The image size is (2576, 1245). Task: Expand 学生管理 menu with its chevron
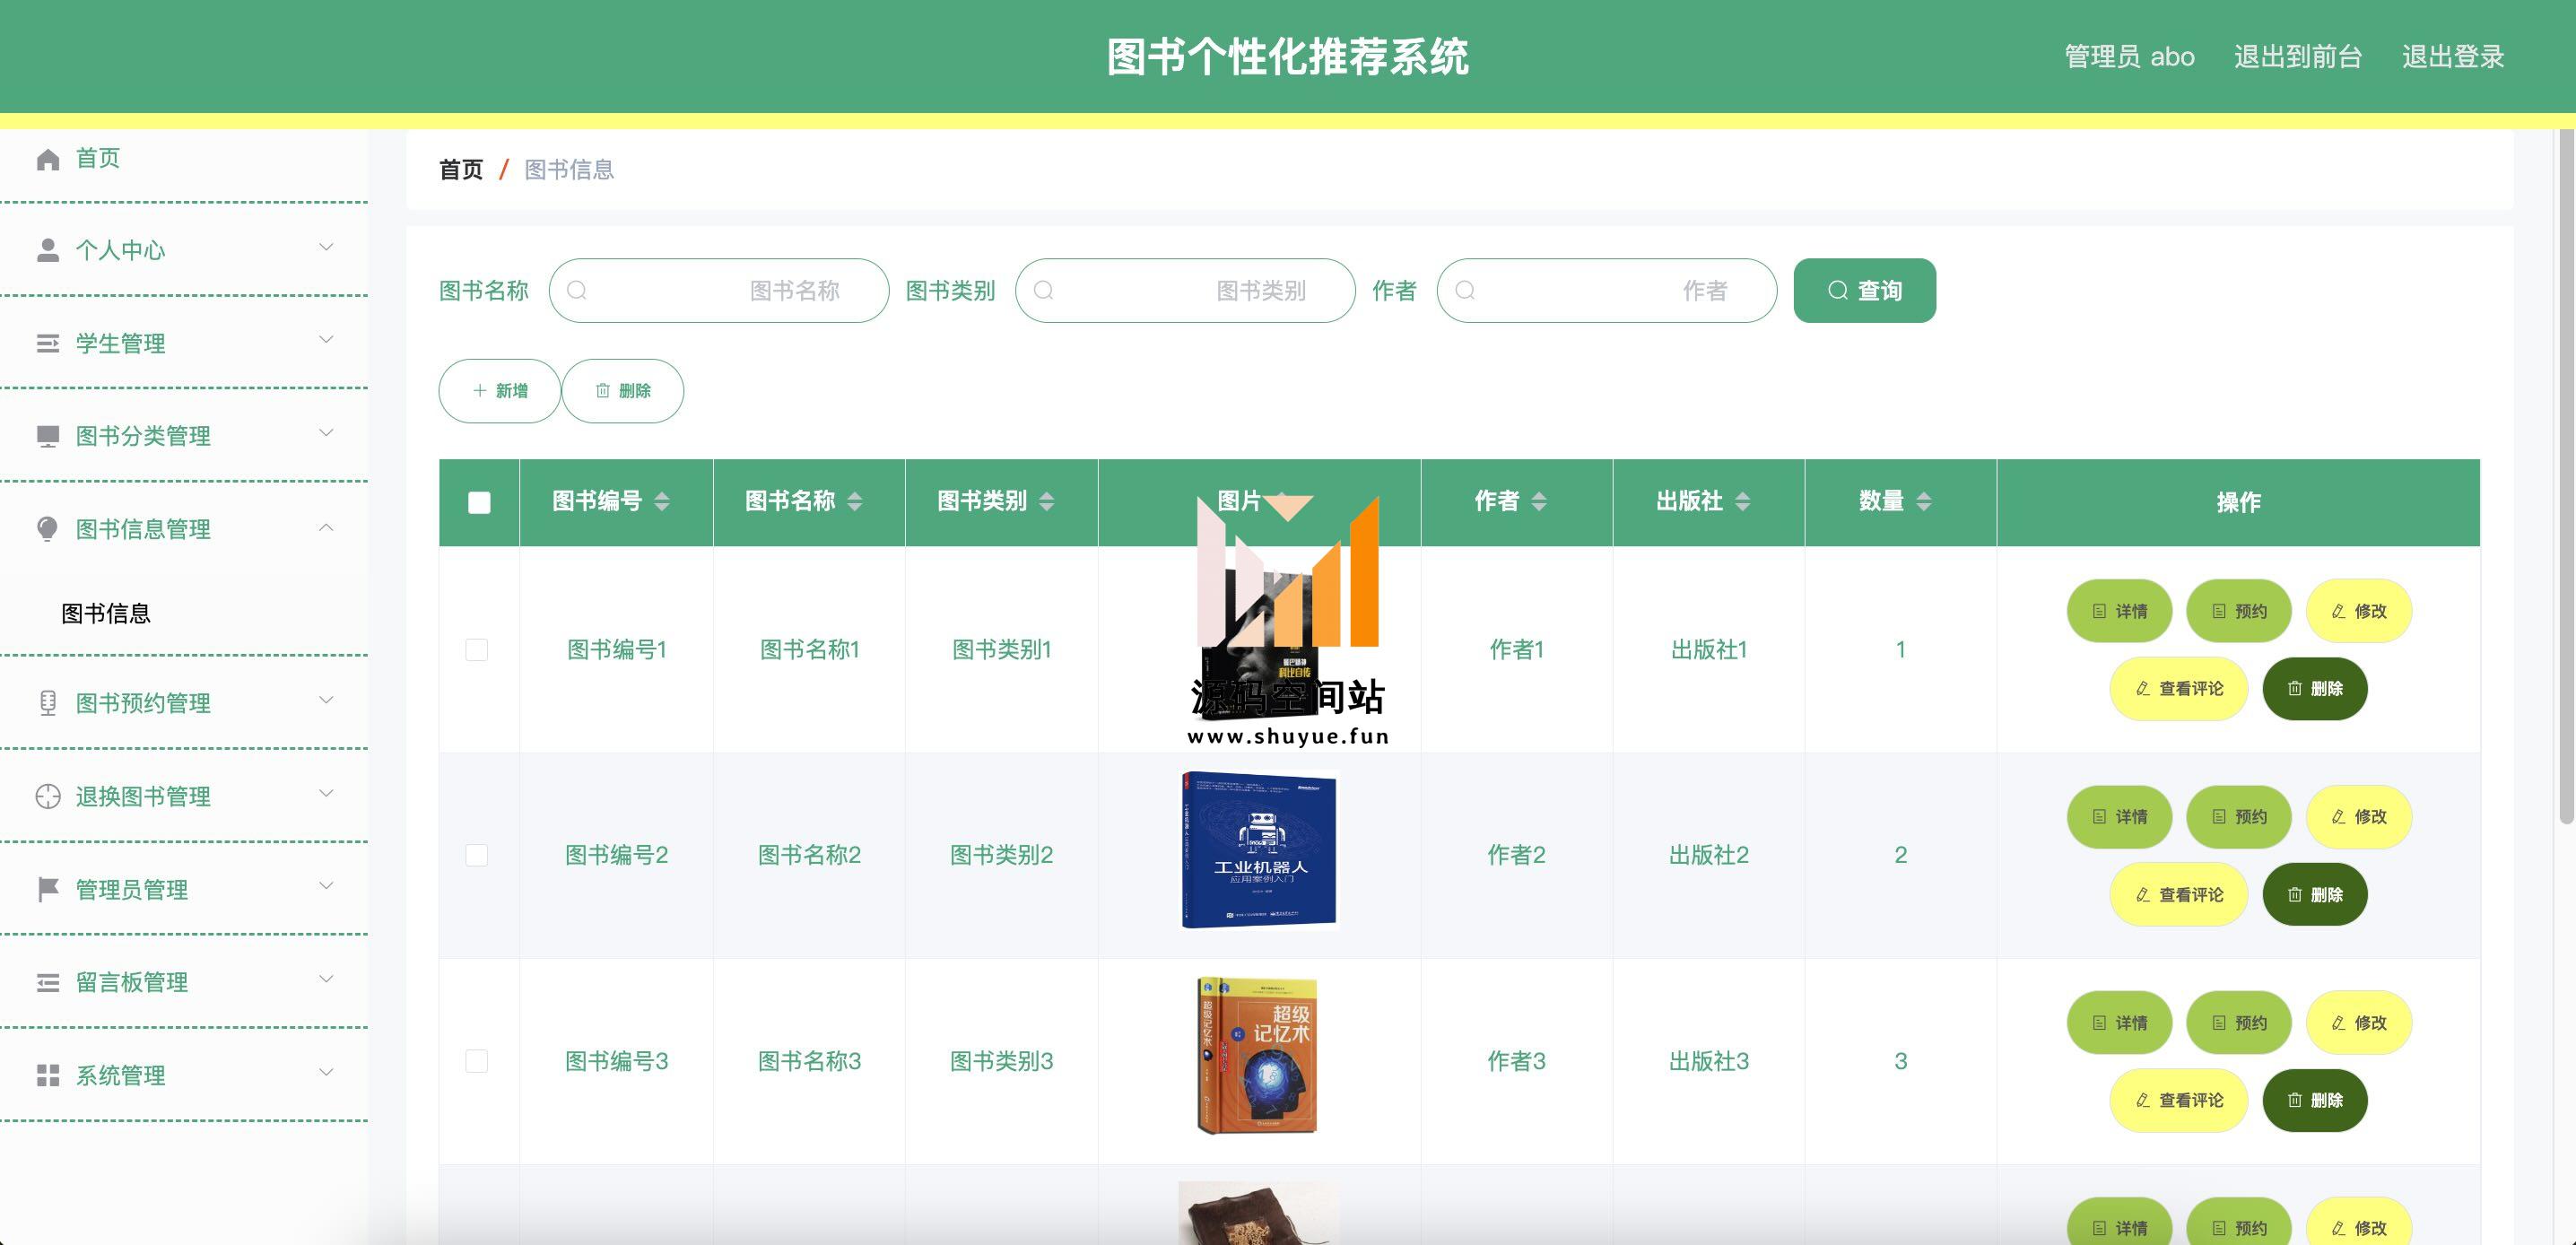pos(326,340)
